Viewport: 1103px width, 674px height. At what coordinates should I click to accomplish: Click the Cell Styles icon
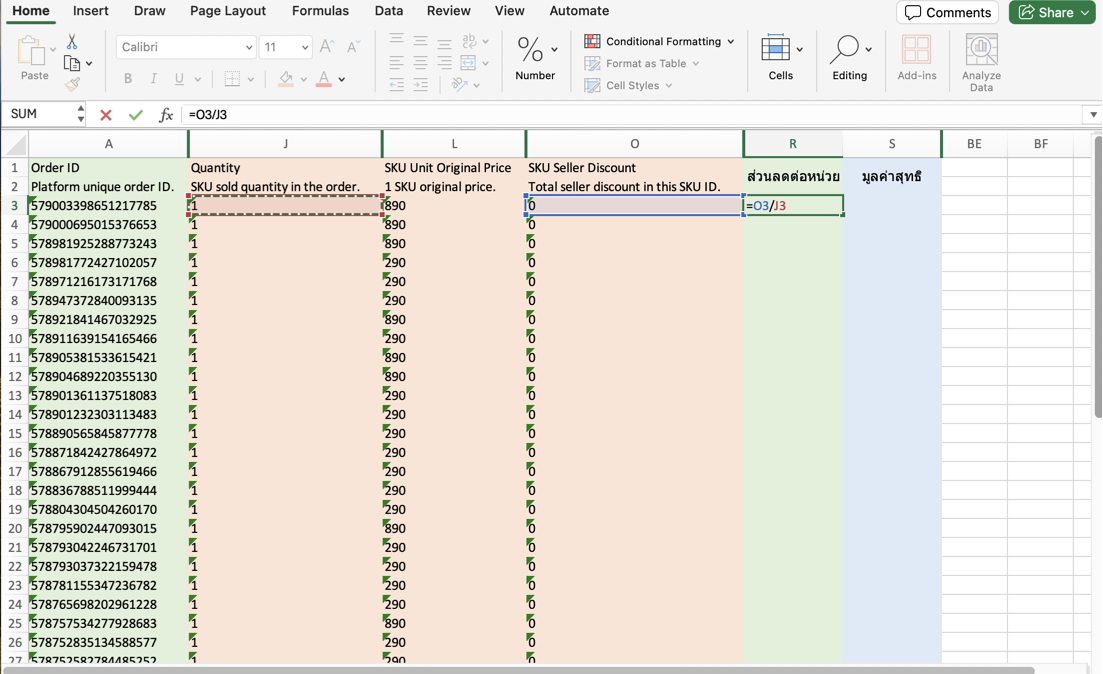coord(592,85)
